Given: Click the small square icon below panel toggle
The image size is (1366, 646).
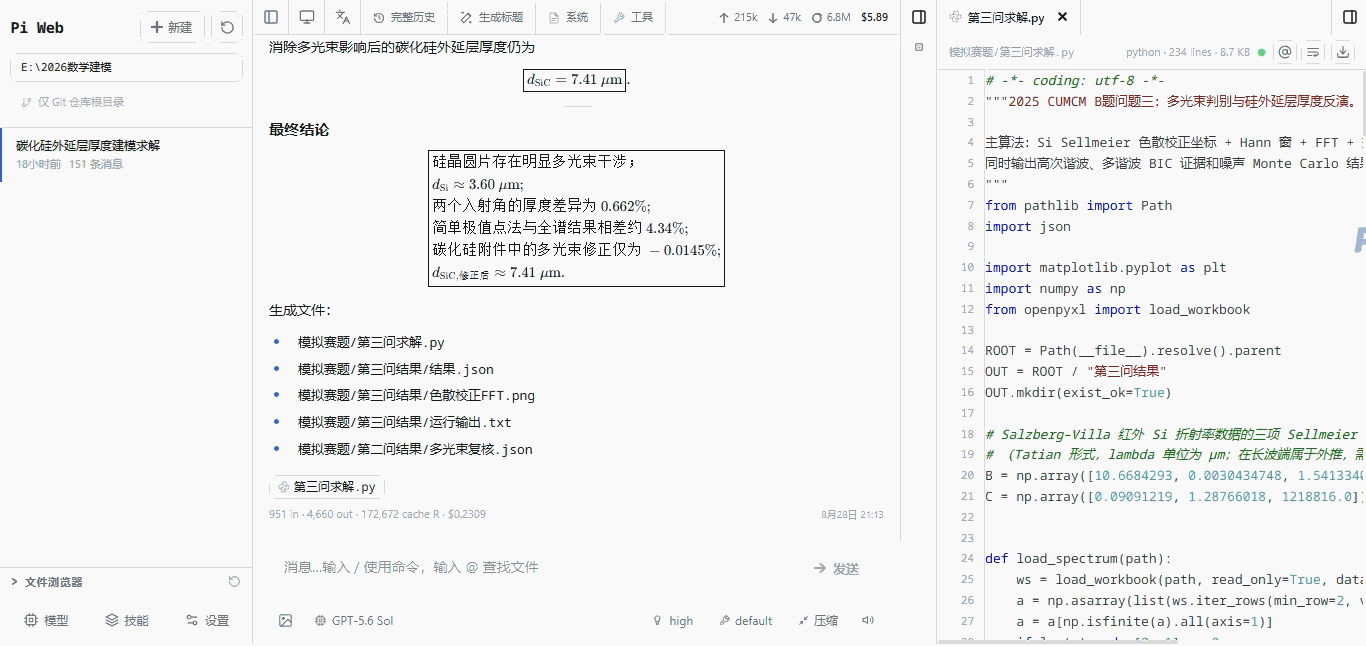Looking at the screenshot, I should click(x=919, y=47).
